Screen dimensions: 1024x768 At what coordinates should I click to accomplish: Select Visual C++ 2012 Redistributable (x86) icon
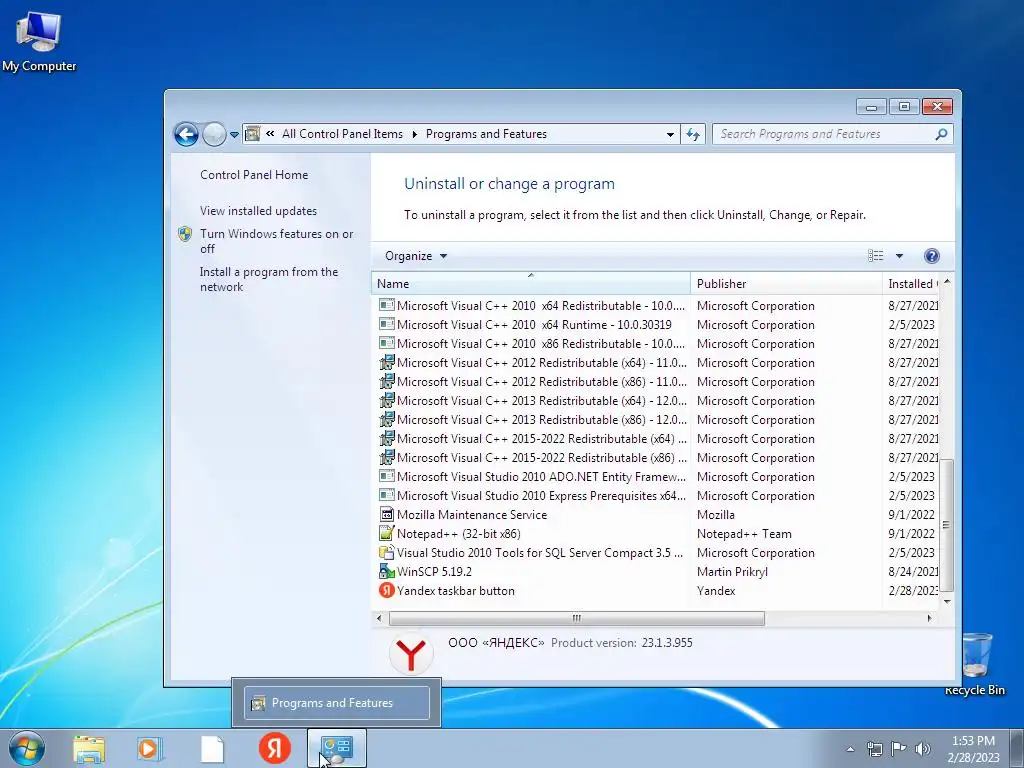[x=387, y=381]
